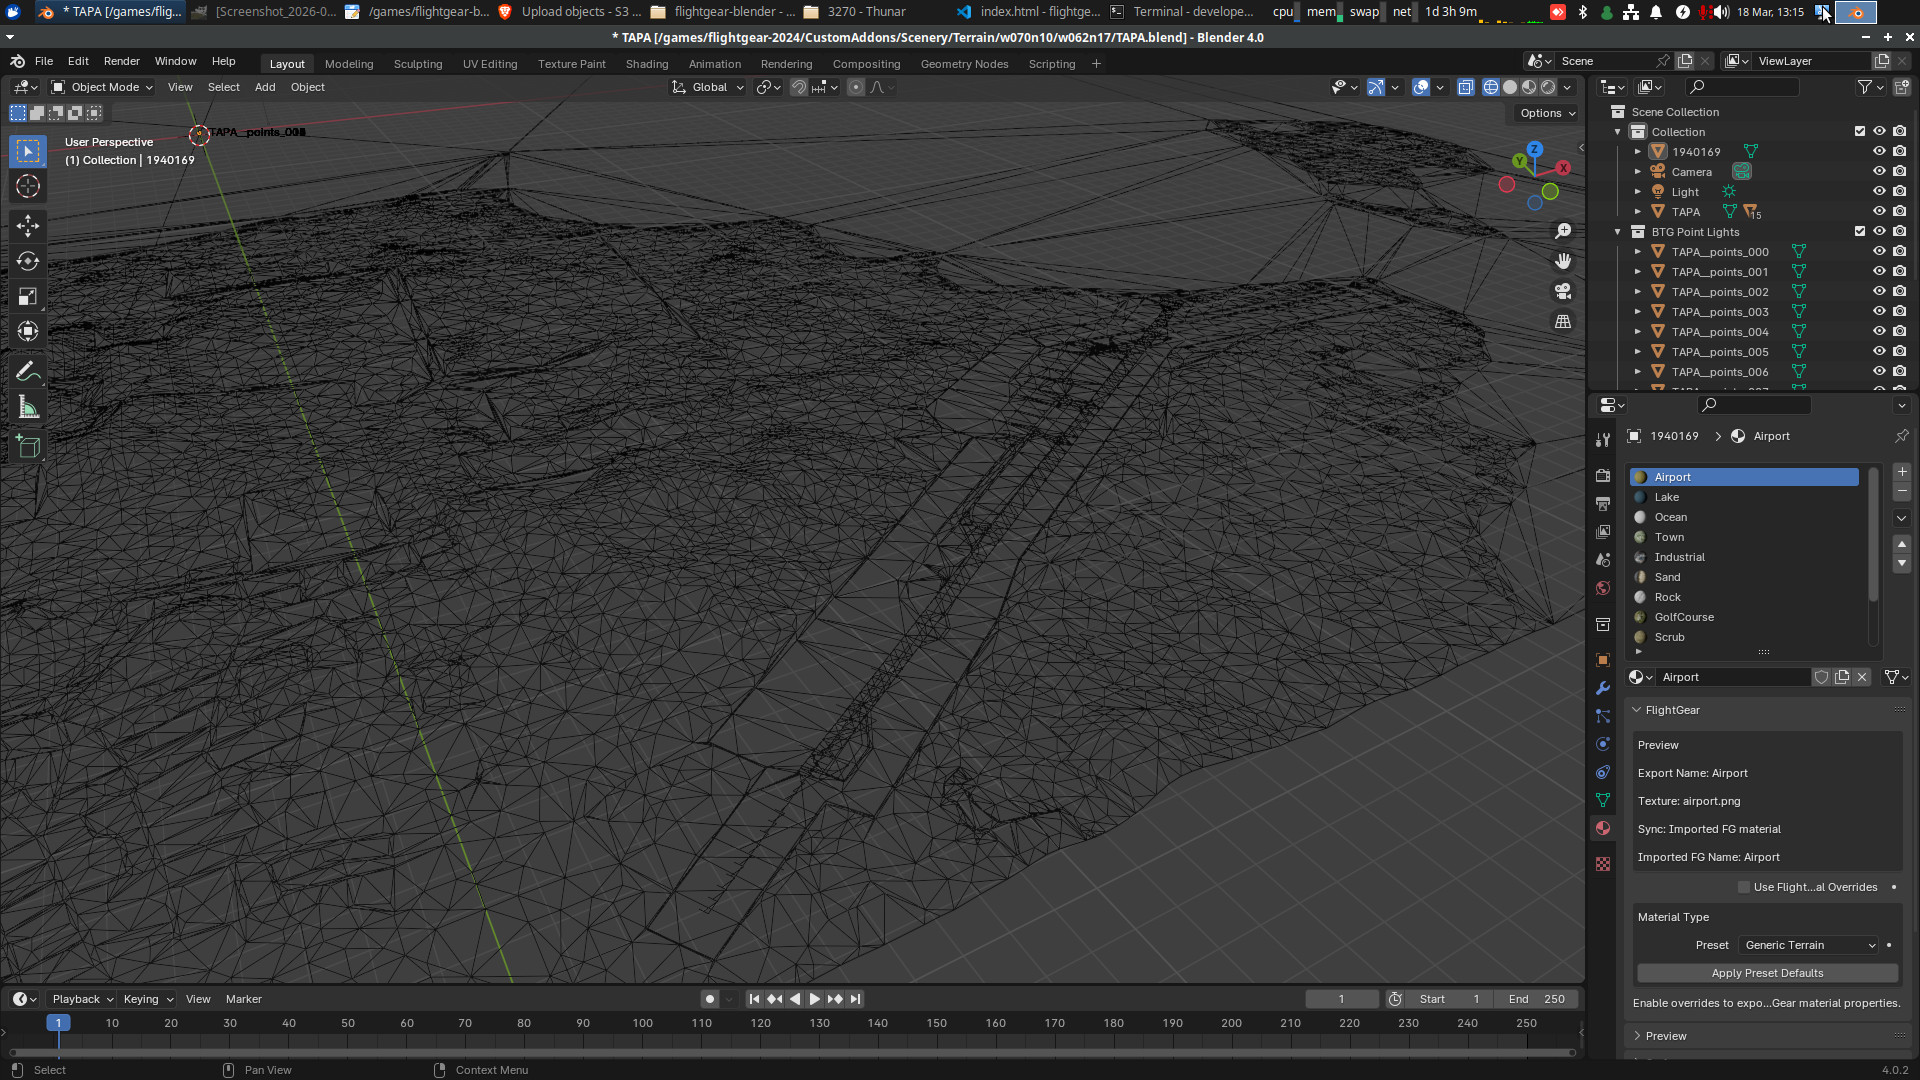Hide the Light object in the outliner
The image size is (1920, 1080).
point(1879,191)
